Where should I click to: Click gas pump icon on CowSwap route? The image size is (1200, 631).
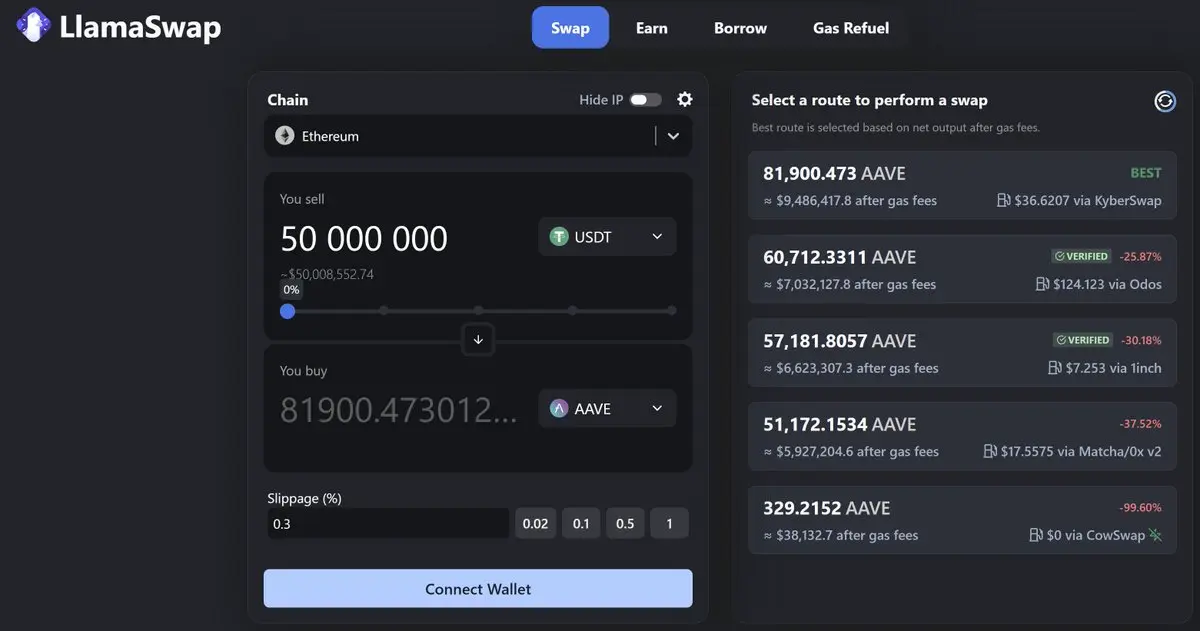(x=1036, y=535)
